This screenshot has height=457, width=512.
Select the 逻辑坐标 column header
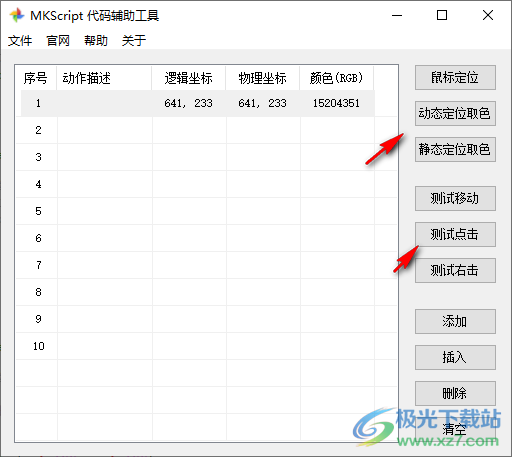(189, 78)
